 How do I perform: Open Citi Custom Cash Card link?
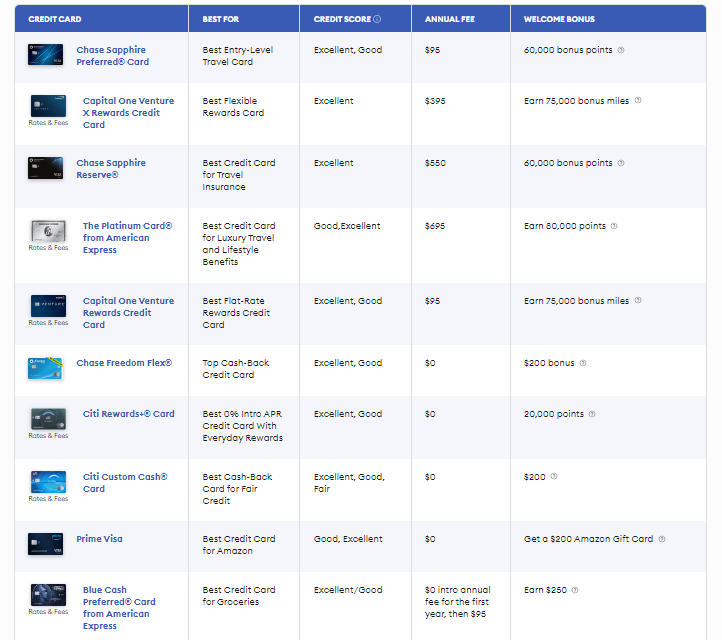point(125,483)
